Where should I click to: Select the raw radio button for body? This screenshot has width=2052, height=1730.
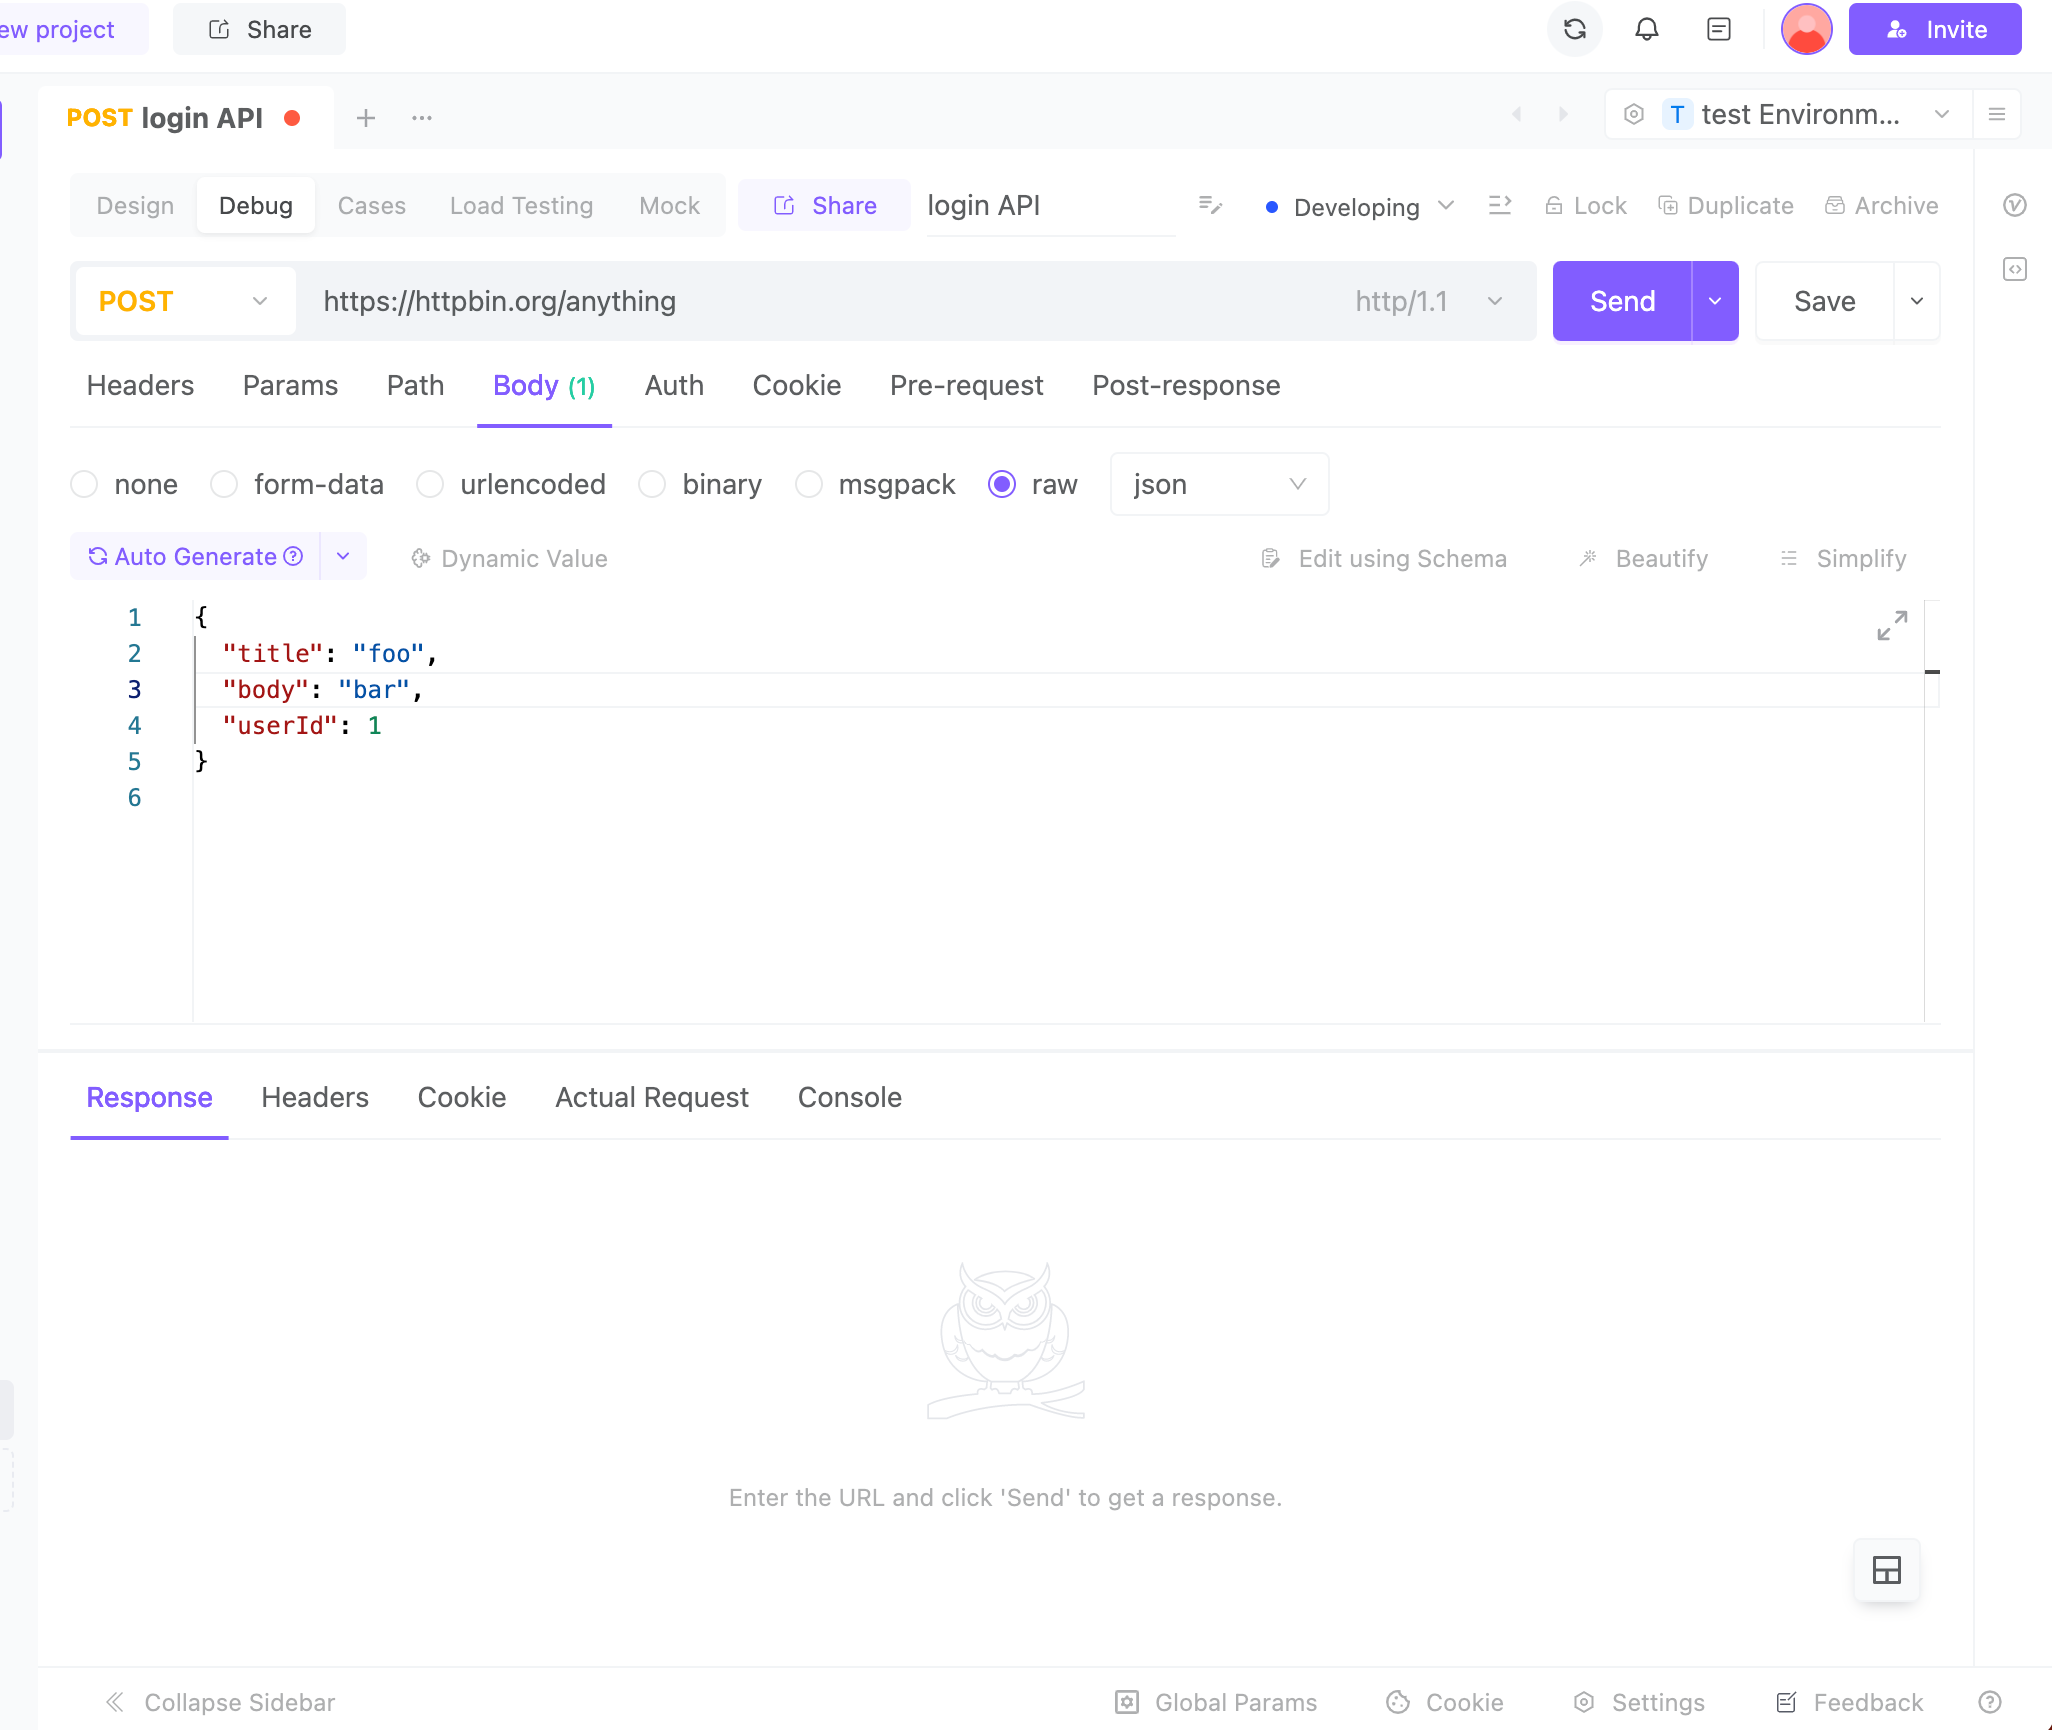coord(1000,482)
